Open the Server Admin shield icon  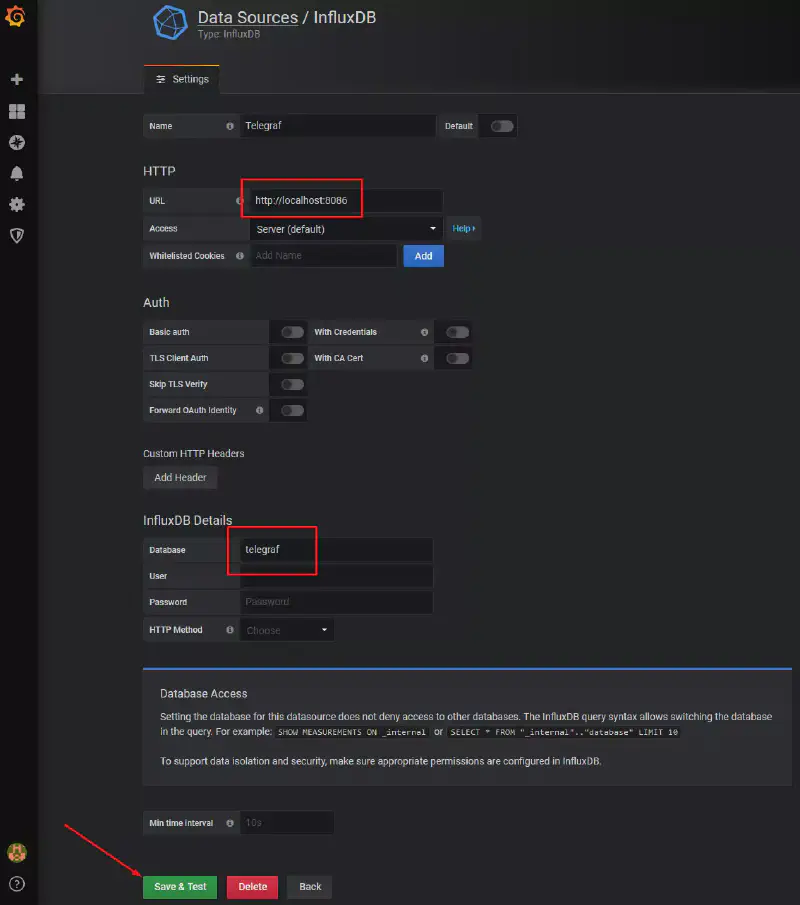pyautogui.click(x=17, y=235)
